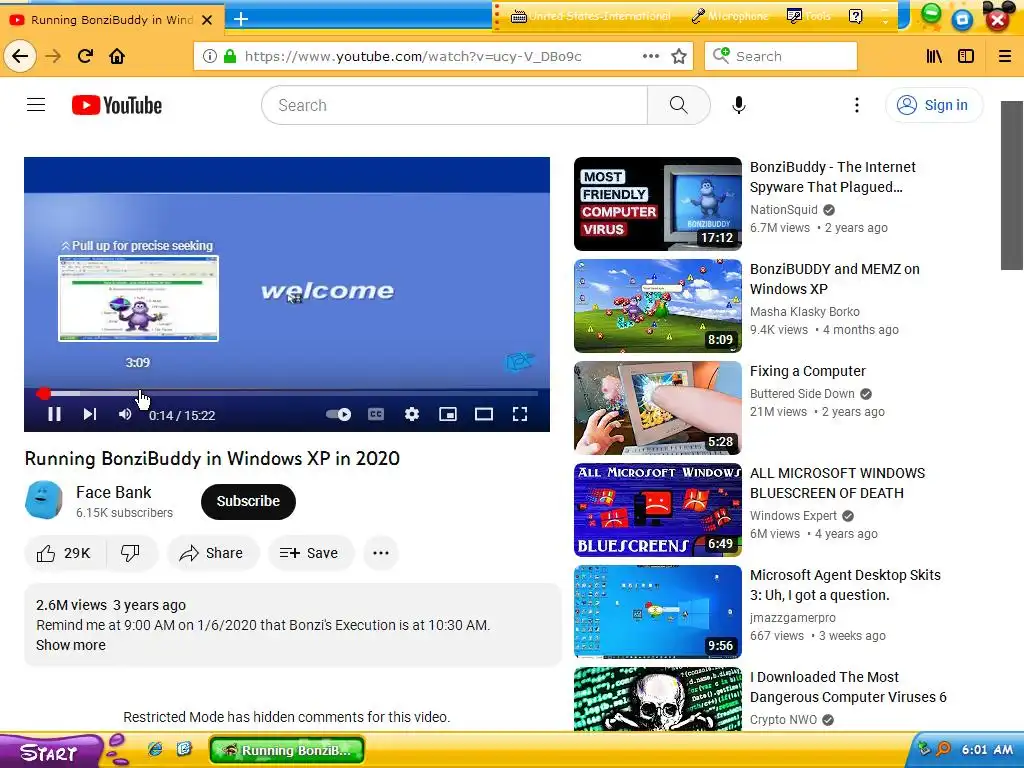Open the Fixing a Computer video thumbnail
This screenshot has height=768, width=1024.
click(658, 408)
